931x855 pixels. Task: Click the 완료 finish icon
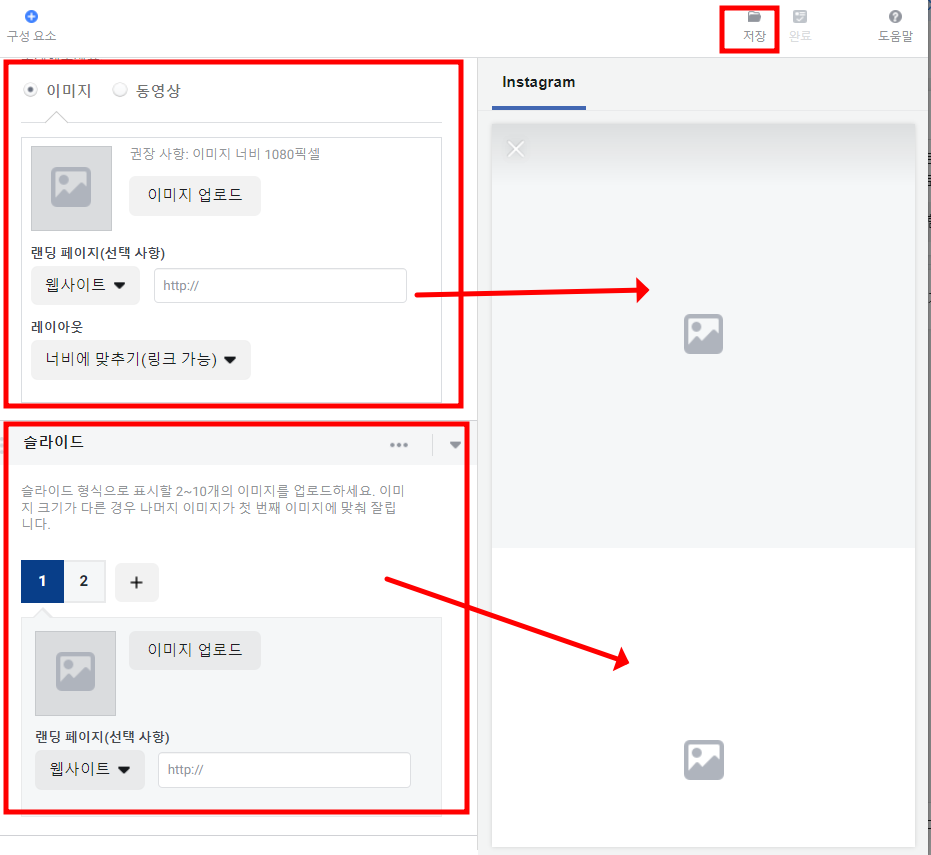click(x=800, y=17)
